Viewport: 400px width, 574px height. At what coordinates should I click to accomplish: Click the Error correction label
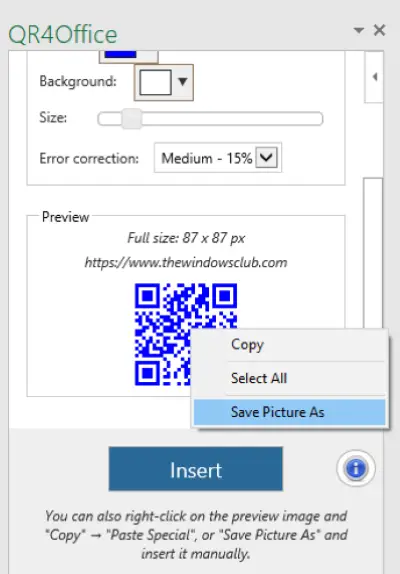coord(89,159)
